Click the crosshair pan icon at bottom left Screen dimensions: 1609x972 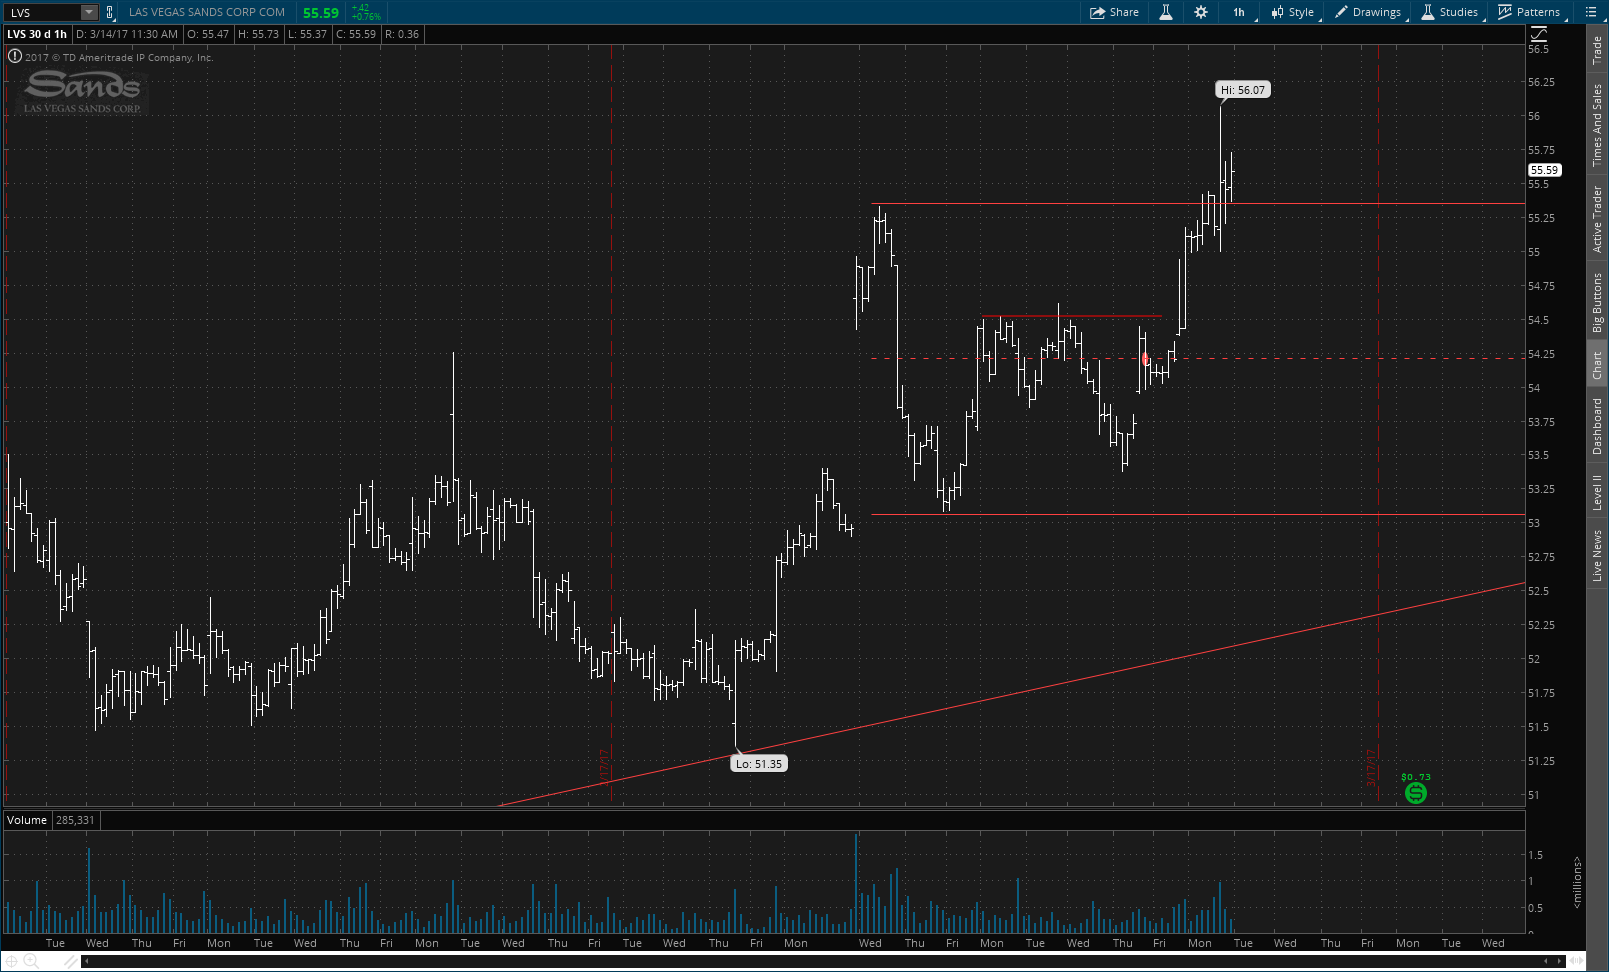[x=10, y=961]
